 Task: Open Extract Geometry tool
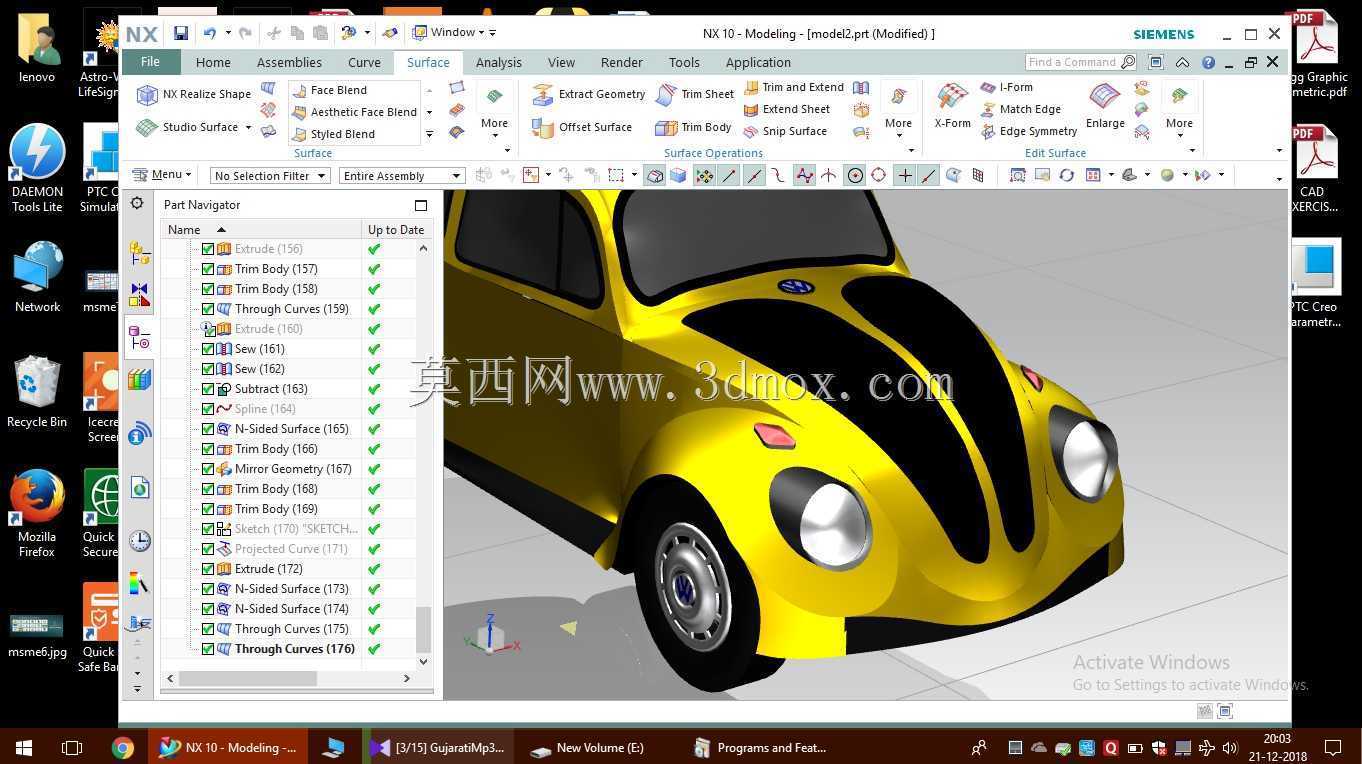coord(589,94)
